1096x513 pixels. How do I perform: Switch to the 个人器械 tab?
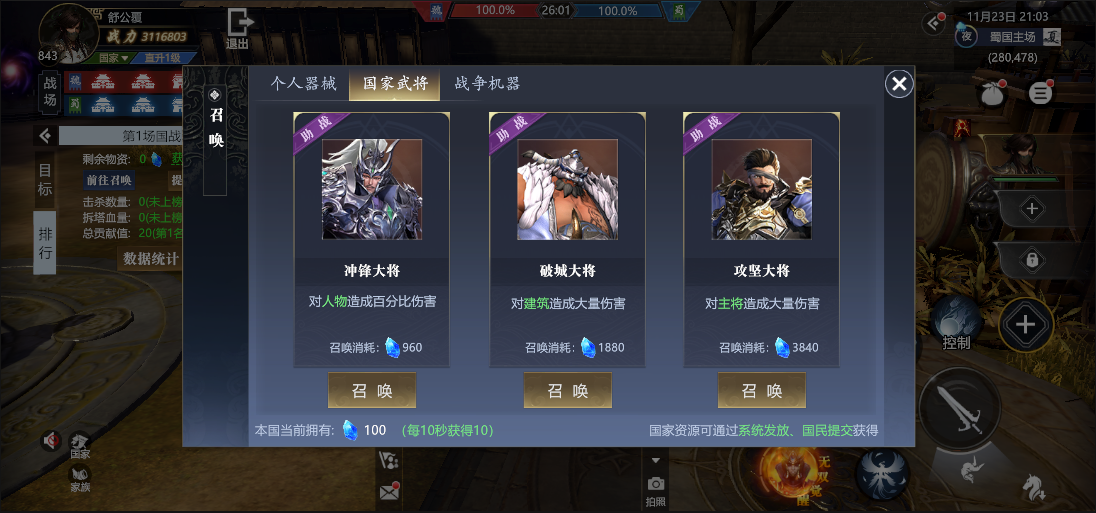(303, 84)
